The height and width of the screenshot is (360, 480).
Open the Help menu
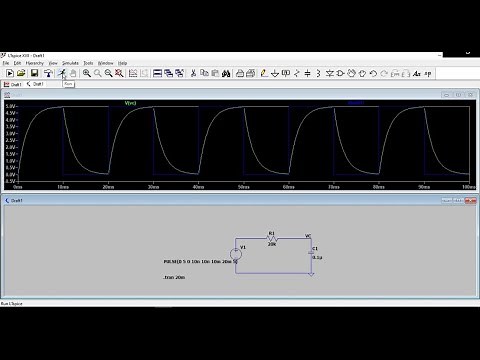click(122, 63)
